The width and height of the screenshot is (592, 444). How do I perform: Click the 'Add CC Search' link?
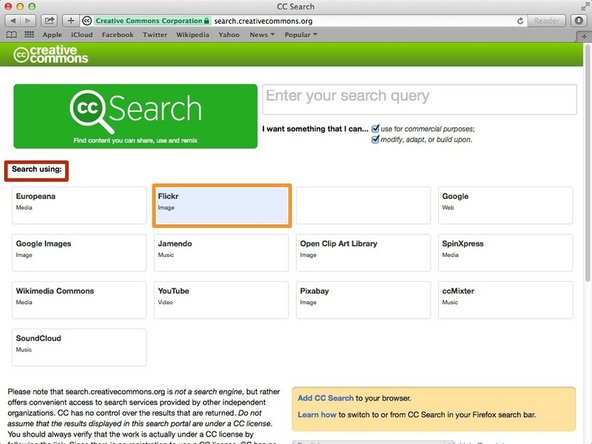click(x=325, y=398)
